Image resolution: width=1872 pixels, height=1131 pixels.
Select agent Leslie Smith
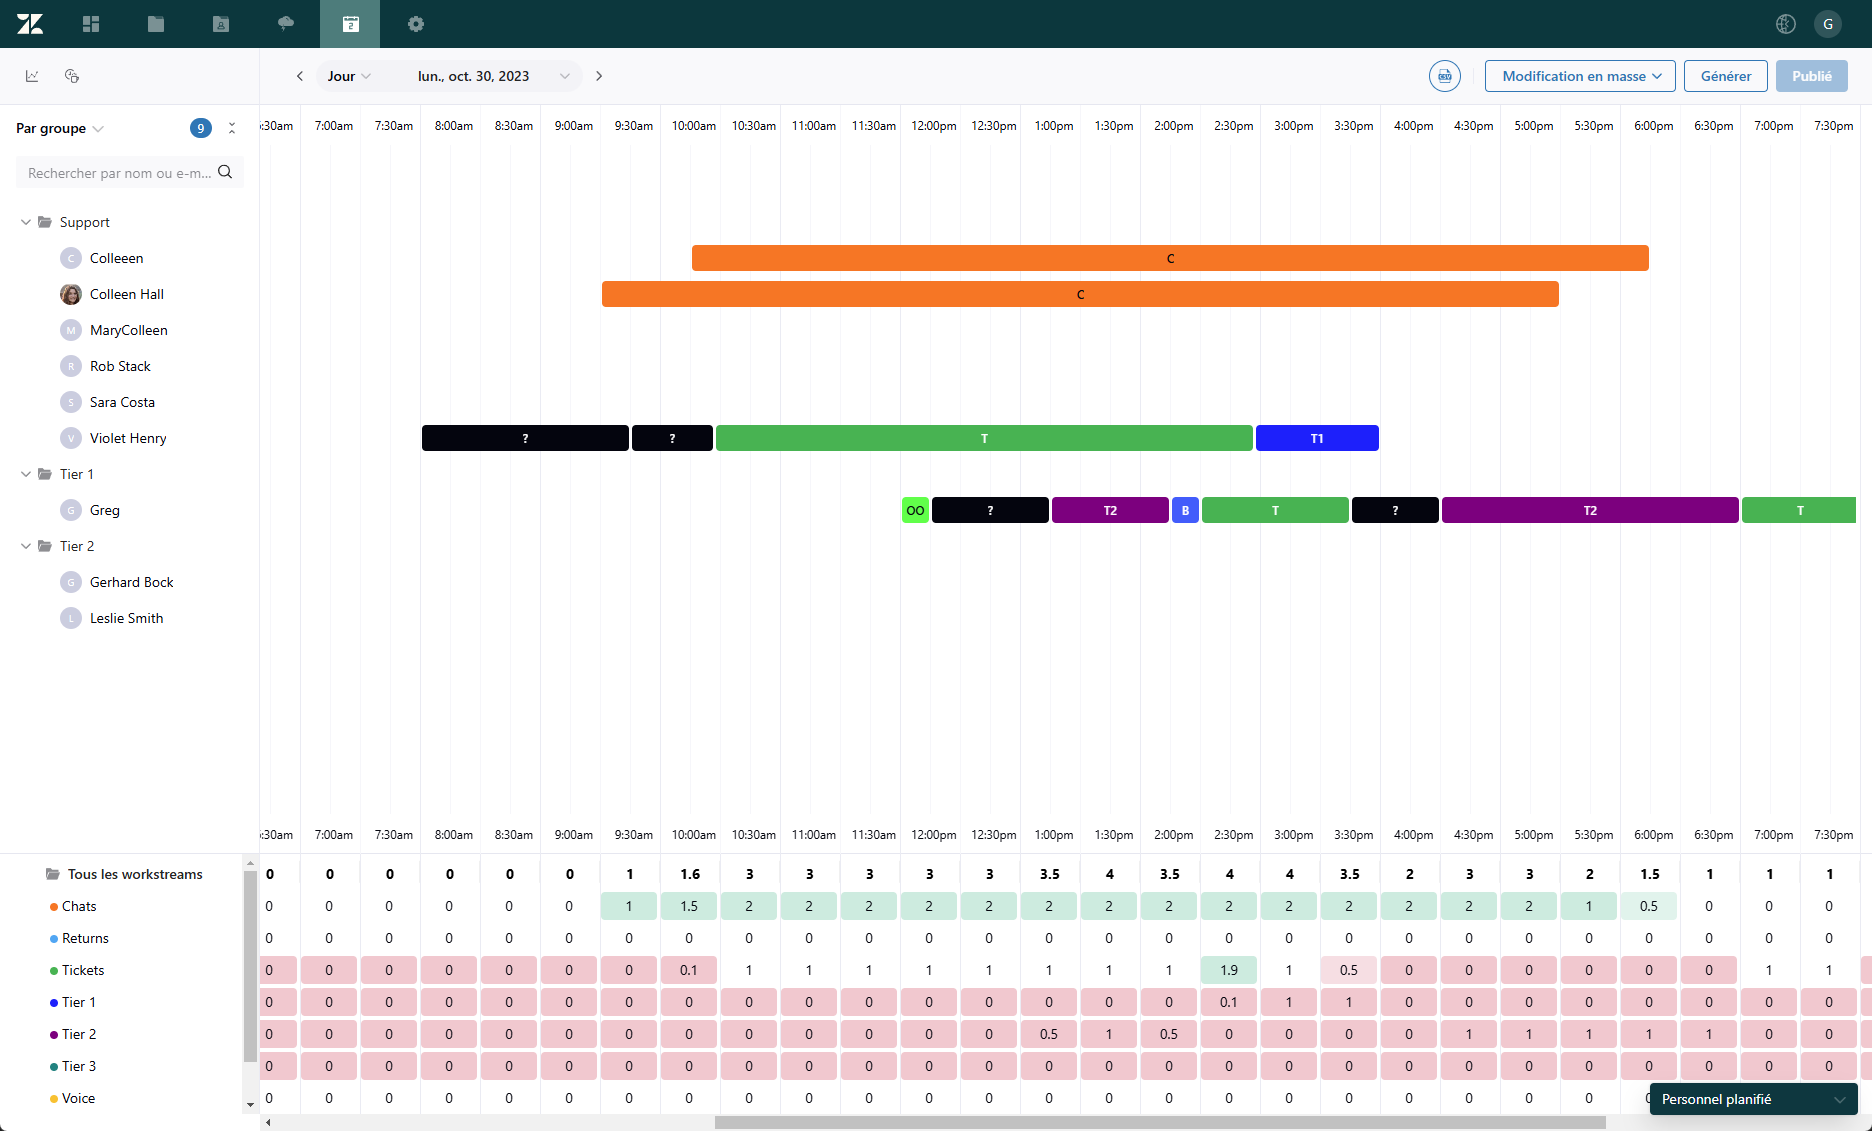(x=126, y=618)
